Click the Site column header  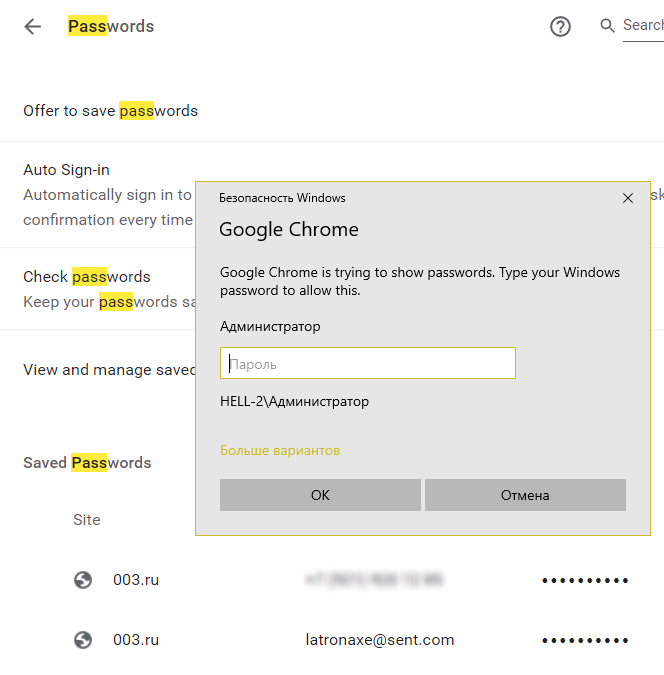87,520
